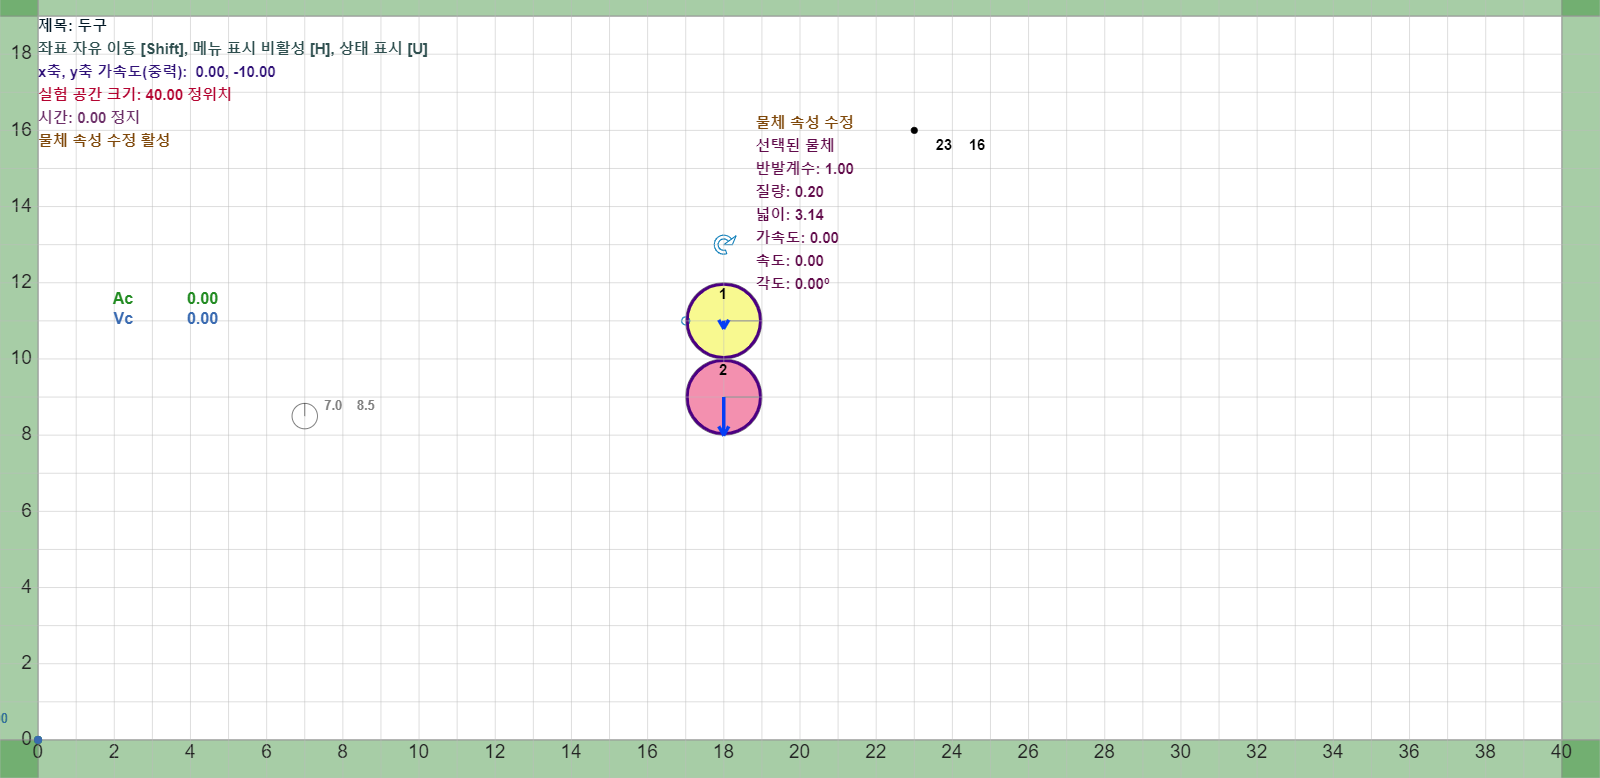
Task: Click the "물체 속성 수정 활성" line
Action: click(x=104, y=140)
